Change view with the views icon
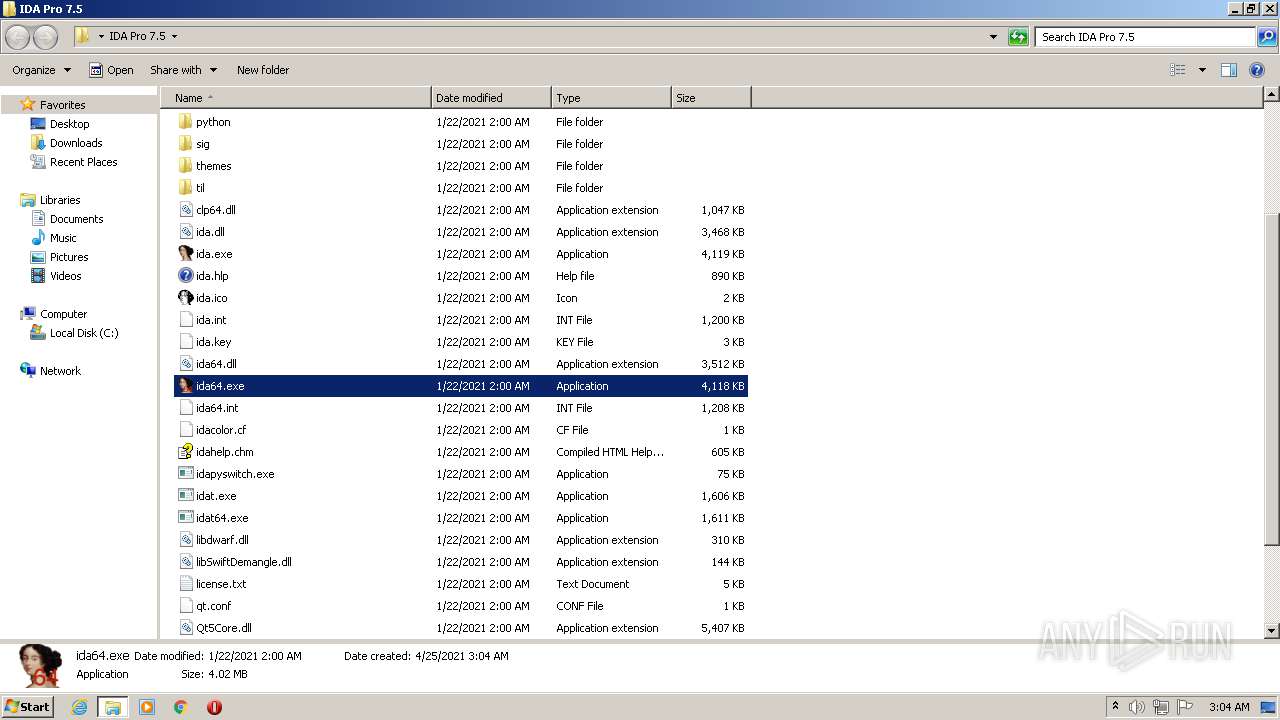Image resolution: width=1280 pixels, height=720 pixels. [x=1178, y=70]
